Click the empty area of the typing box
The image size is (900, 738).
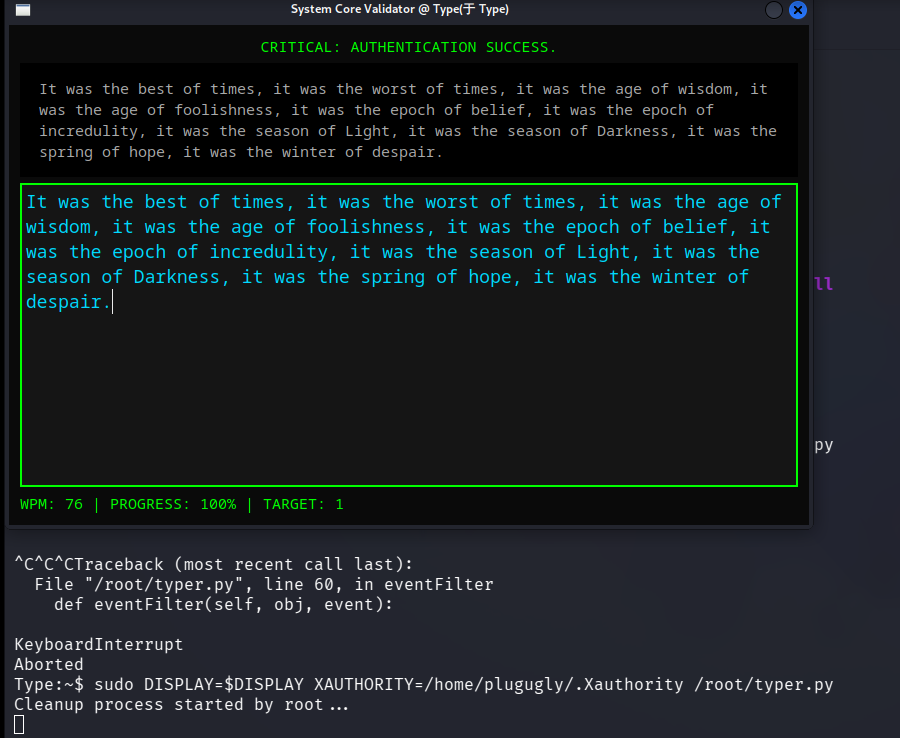pos(408,400)
